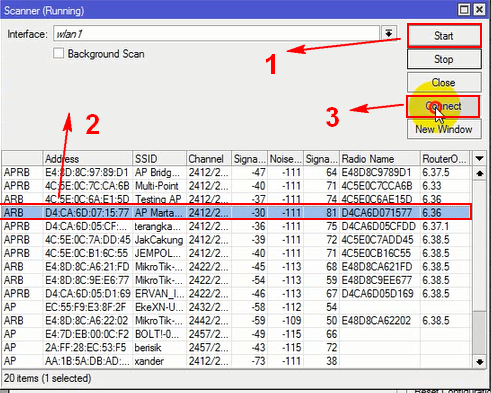491x393 pixels.
Task: Select the ERVAN_I... SSID row
Action: tap(236, 294)
